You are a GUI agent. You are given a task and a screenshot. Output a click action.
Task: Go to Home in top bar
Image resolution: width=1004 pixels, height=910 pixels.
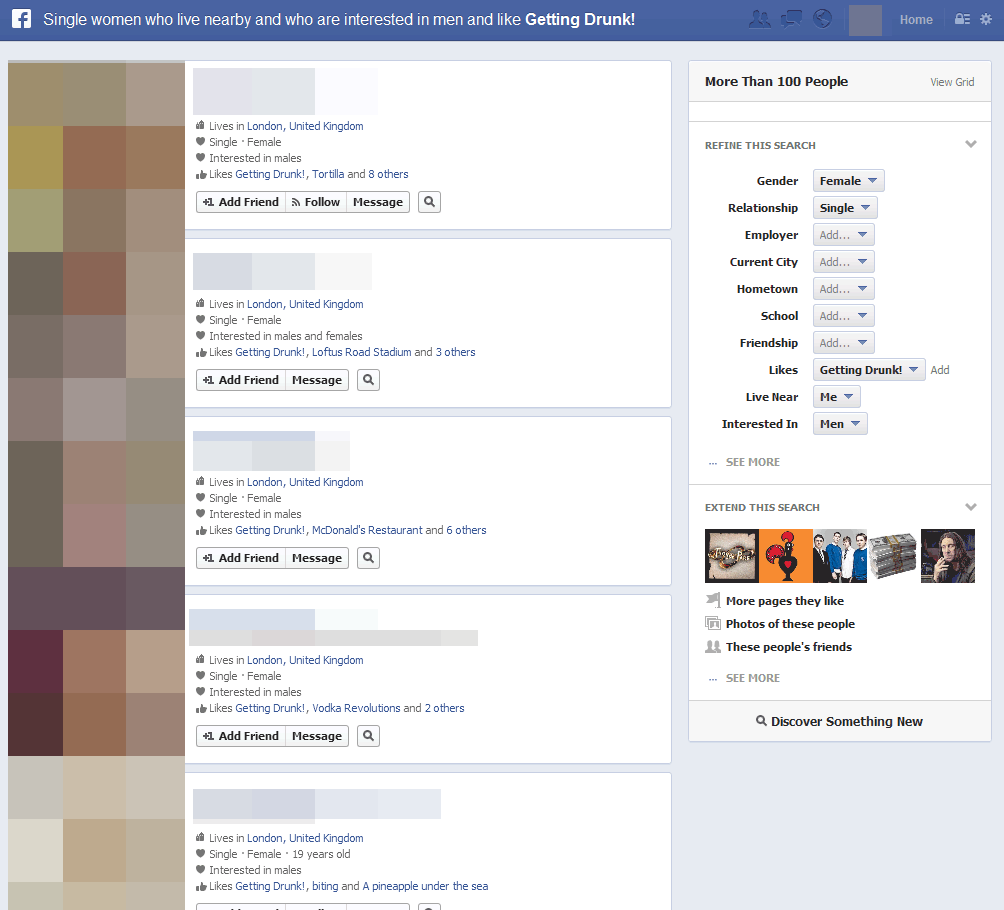916,19
